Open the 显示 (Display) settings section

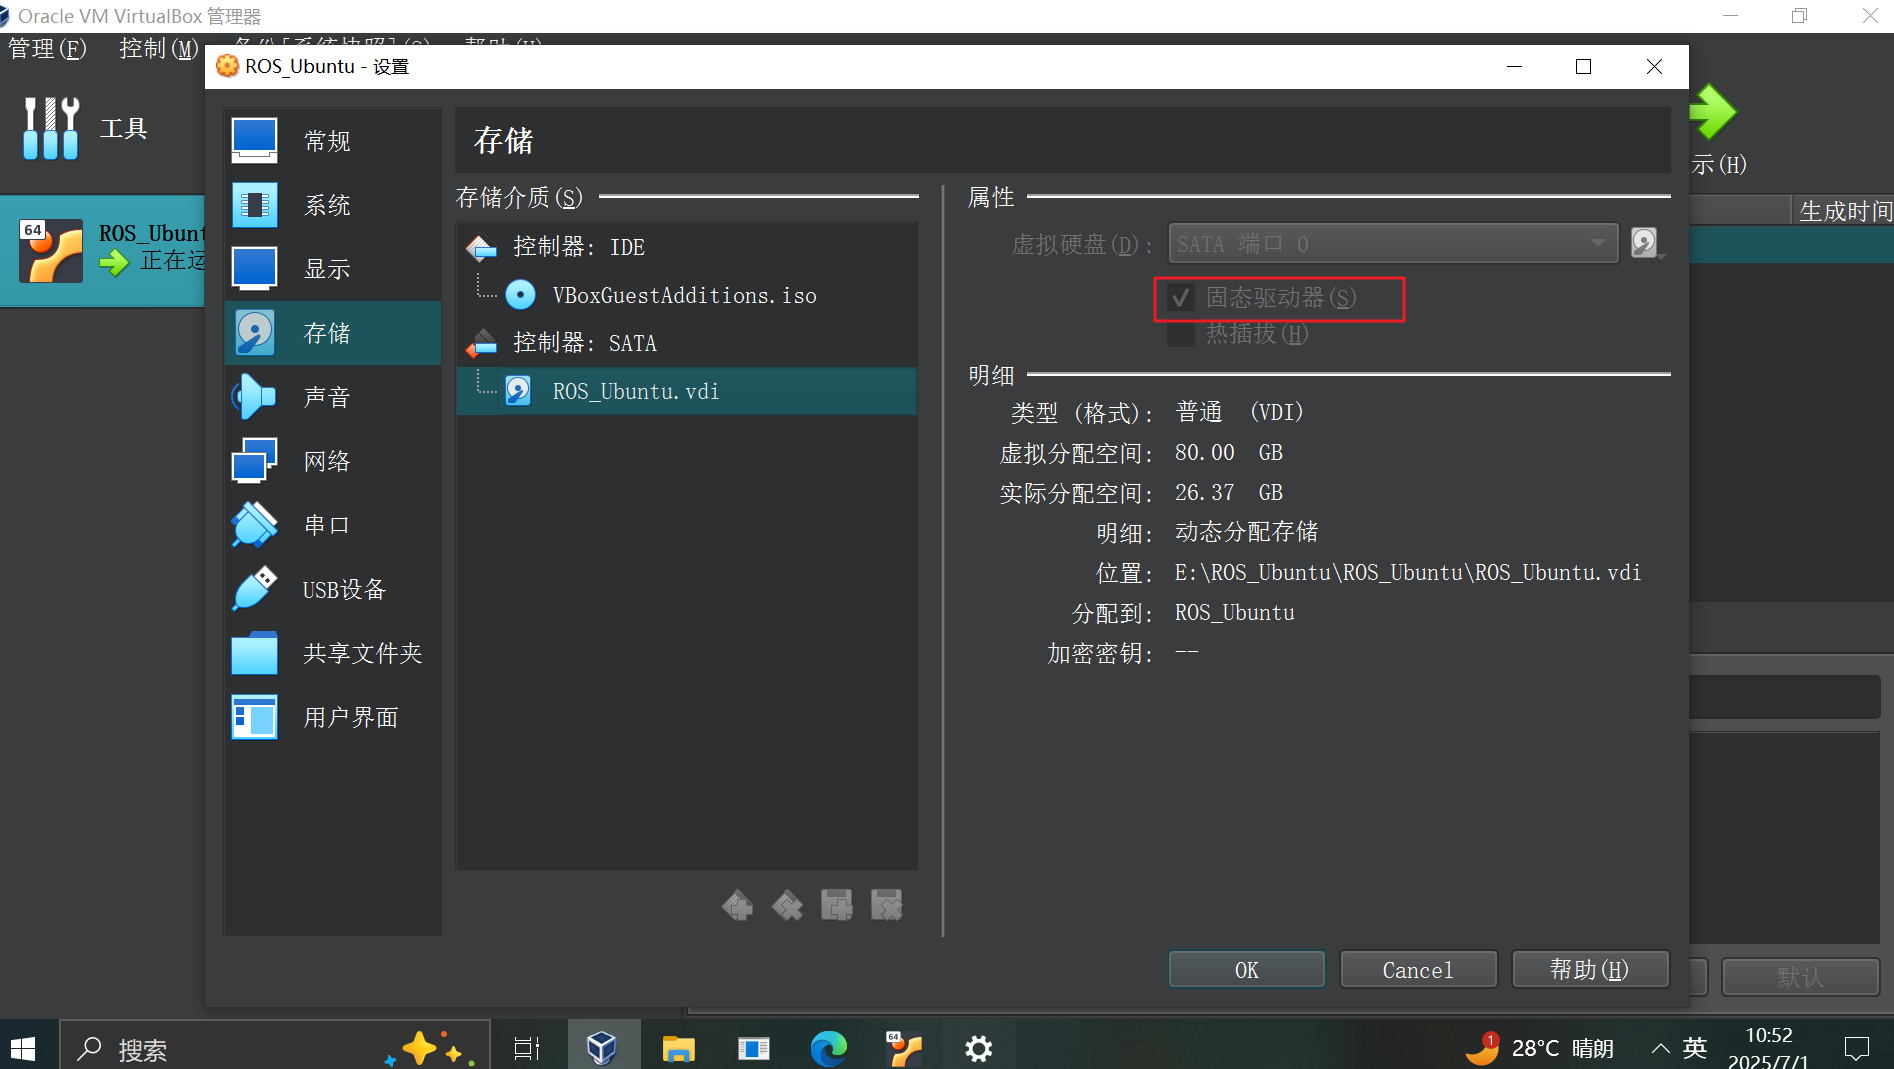click(327, 269)
